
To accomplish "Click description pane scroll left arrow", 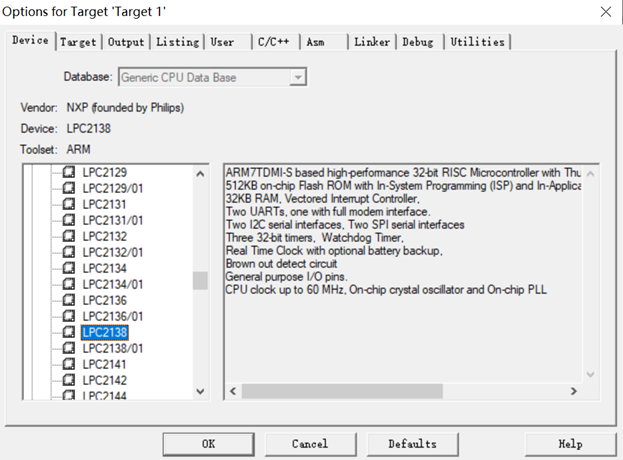I will point(233,391).
